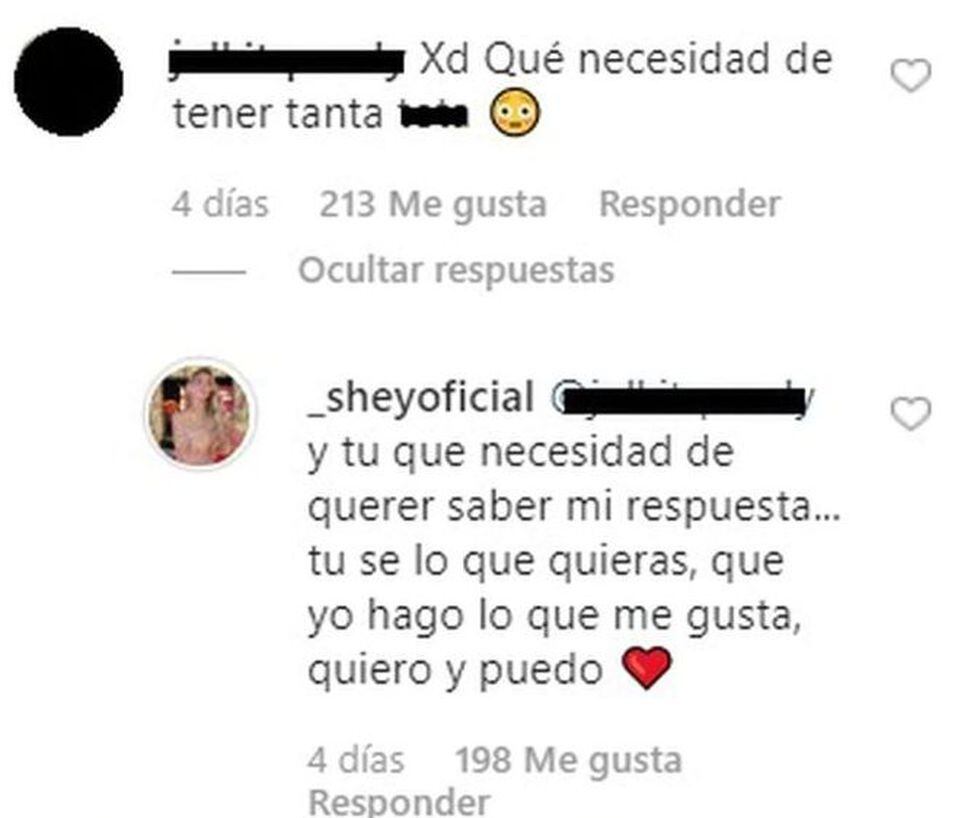The image size is (980, 818).
Task: Reply to the first comment via Responder
Action: (x=689, y=204)
